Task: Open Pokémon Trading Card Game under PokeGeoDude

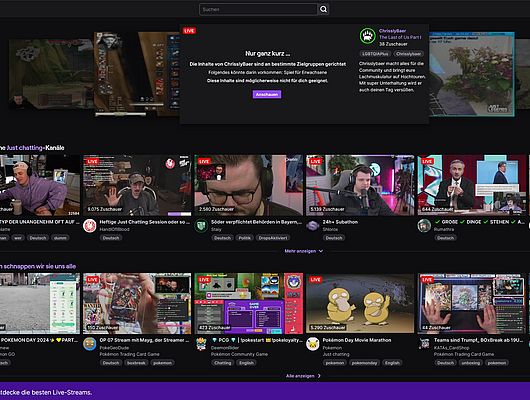Action: 129,354
